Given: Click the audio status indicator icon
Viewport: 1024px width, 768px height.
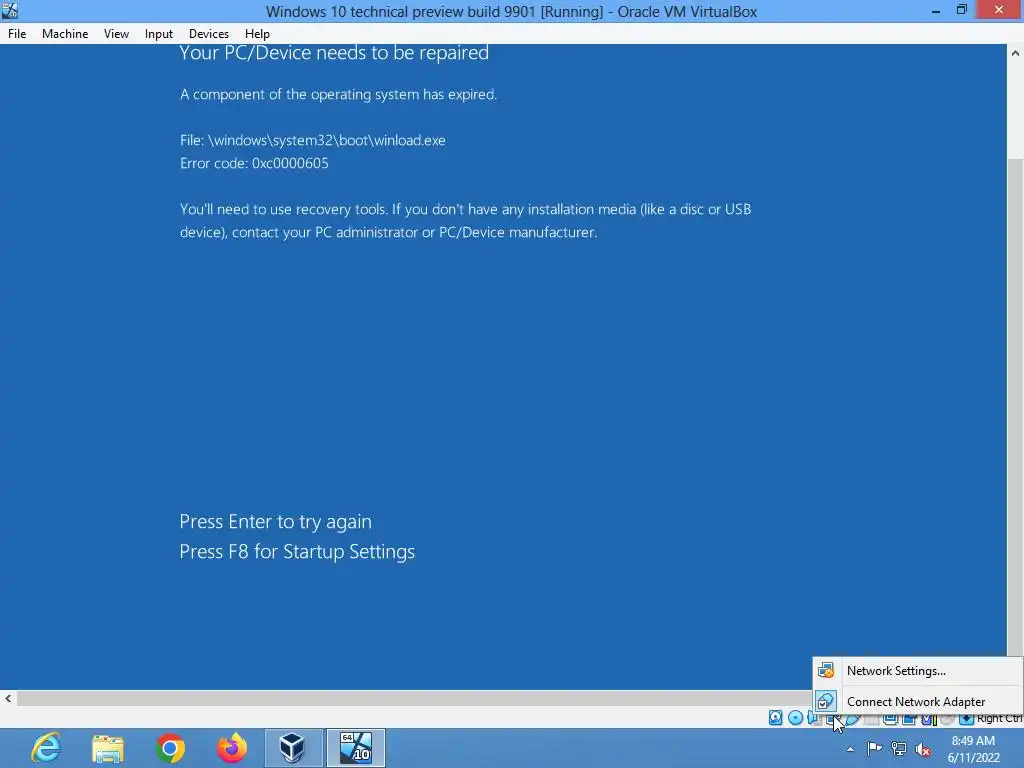Looking at the screenshot, I should pyautogui.click(x=813, y=718).
